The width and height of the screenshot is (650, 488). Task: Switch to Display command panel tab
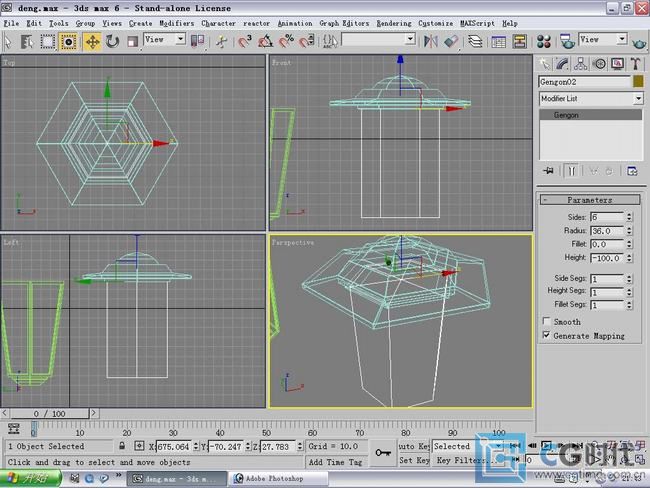coord(617,64)
